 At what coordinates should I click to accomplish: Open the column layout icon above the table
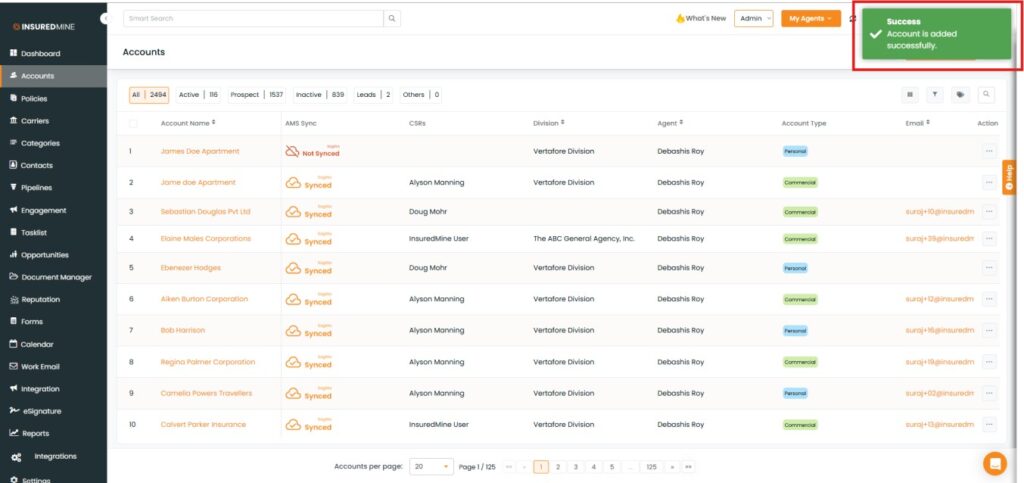[x=910, y=95]
